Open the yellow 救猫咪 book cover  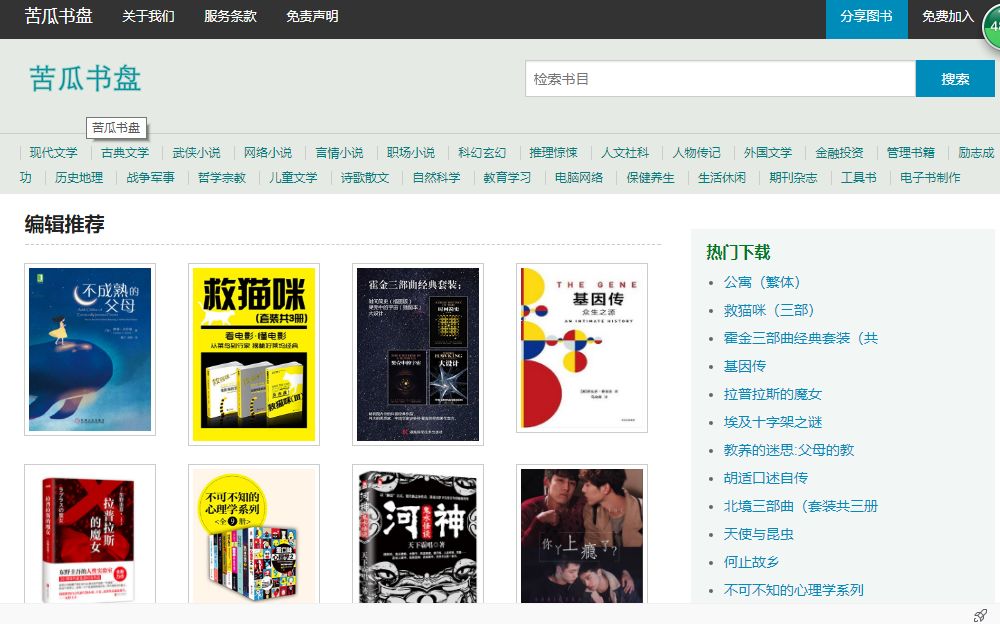[254, 354]
